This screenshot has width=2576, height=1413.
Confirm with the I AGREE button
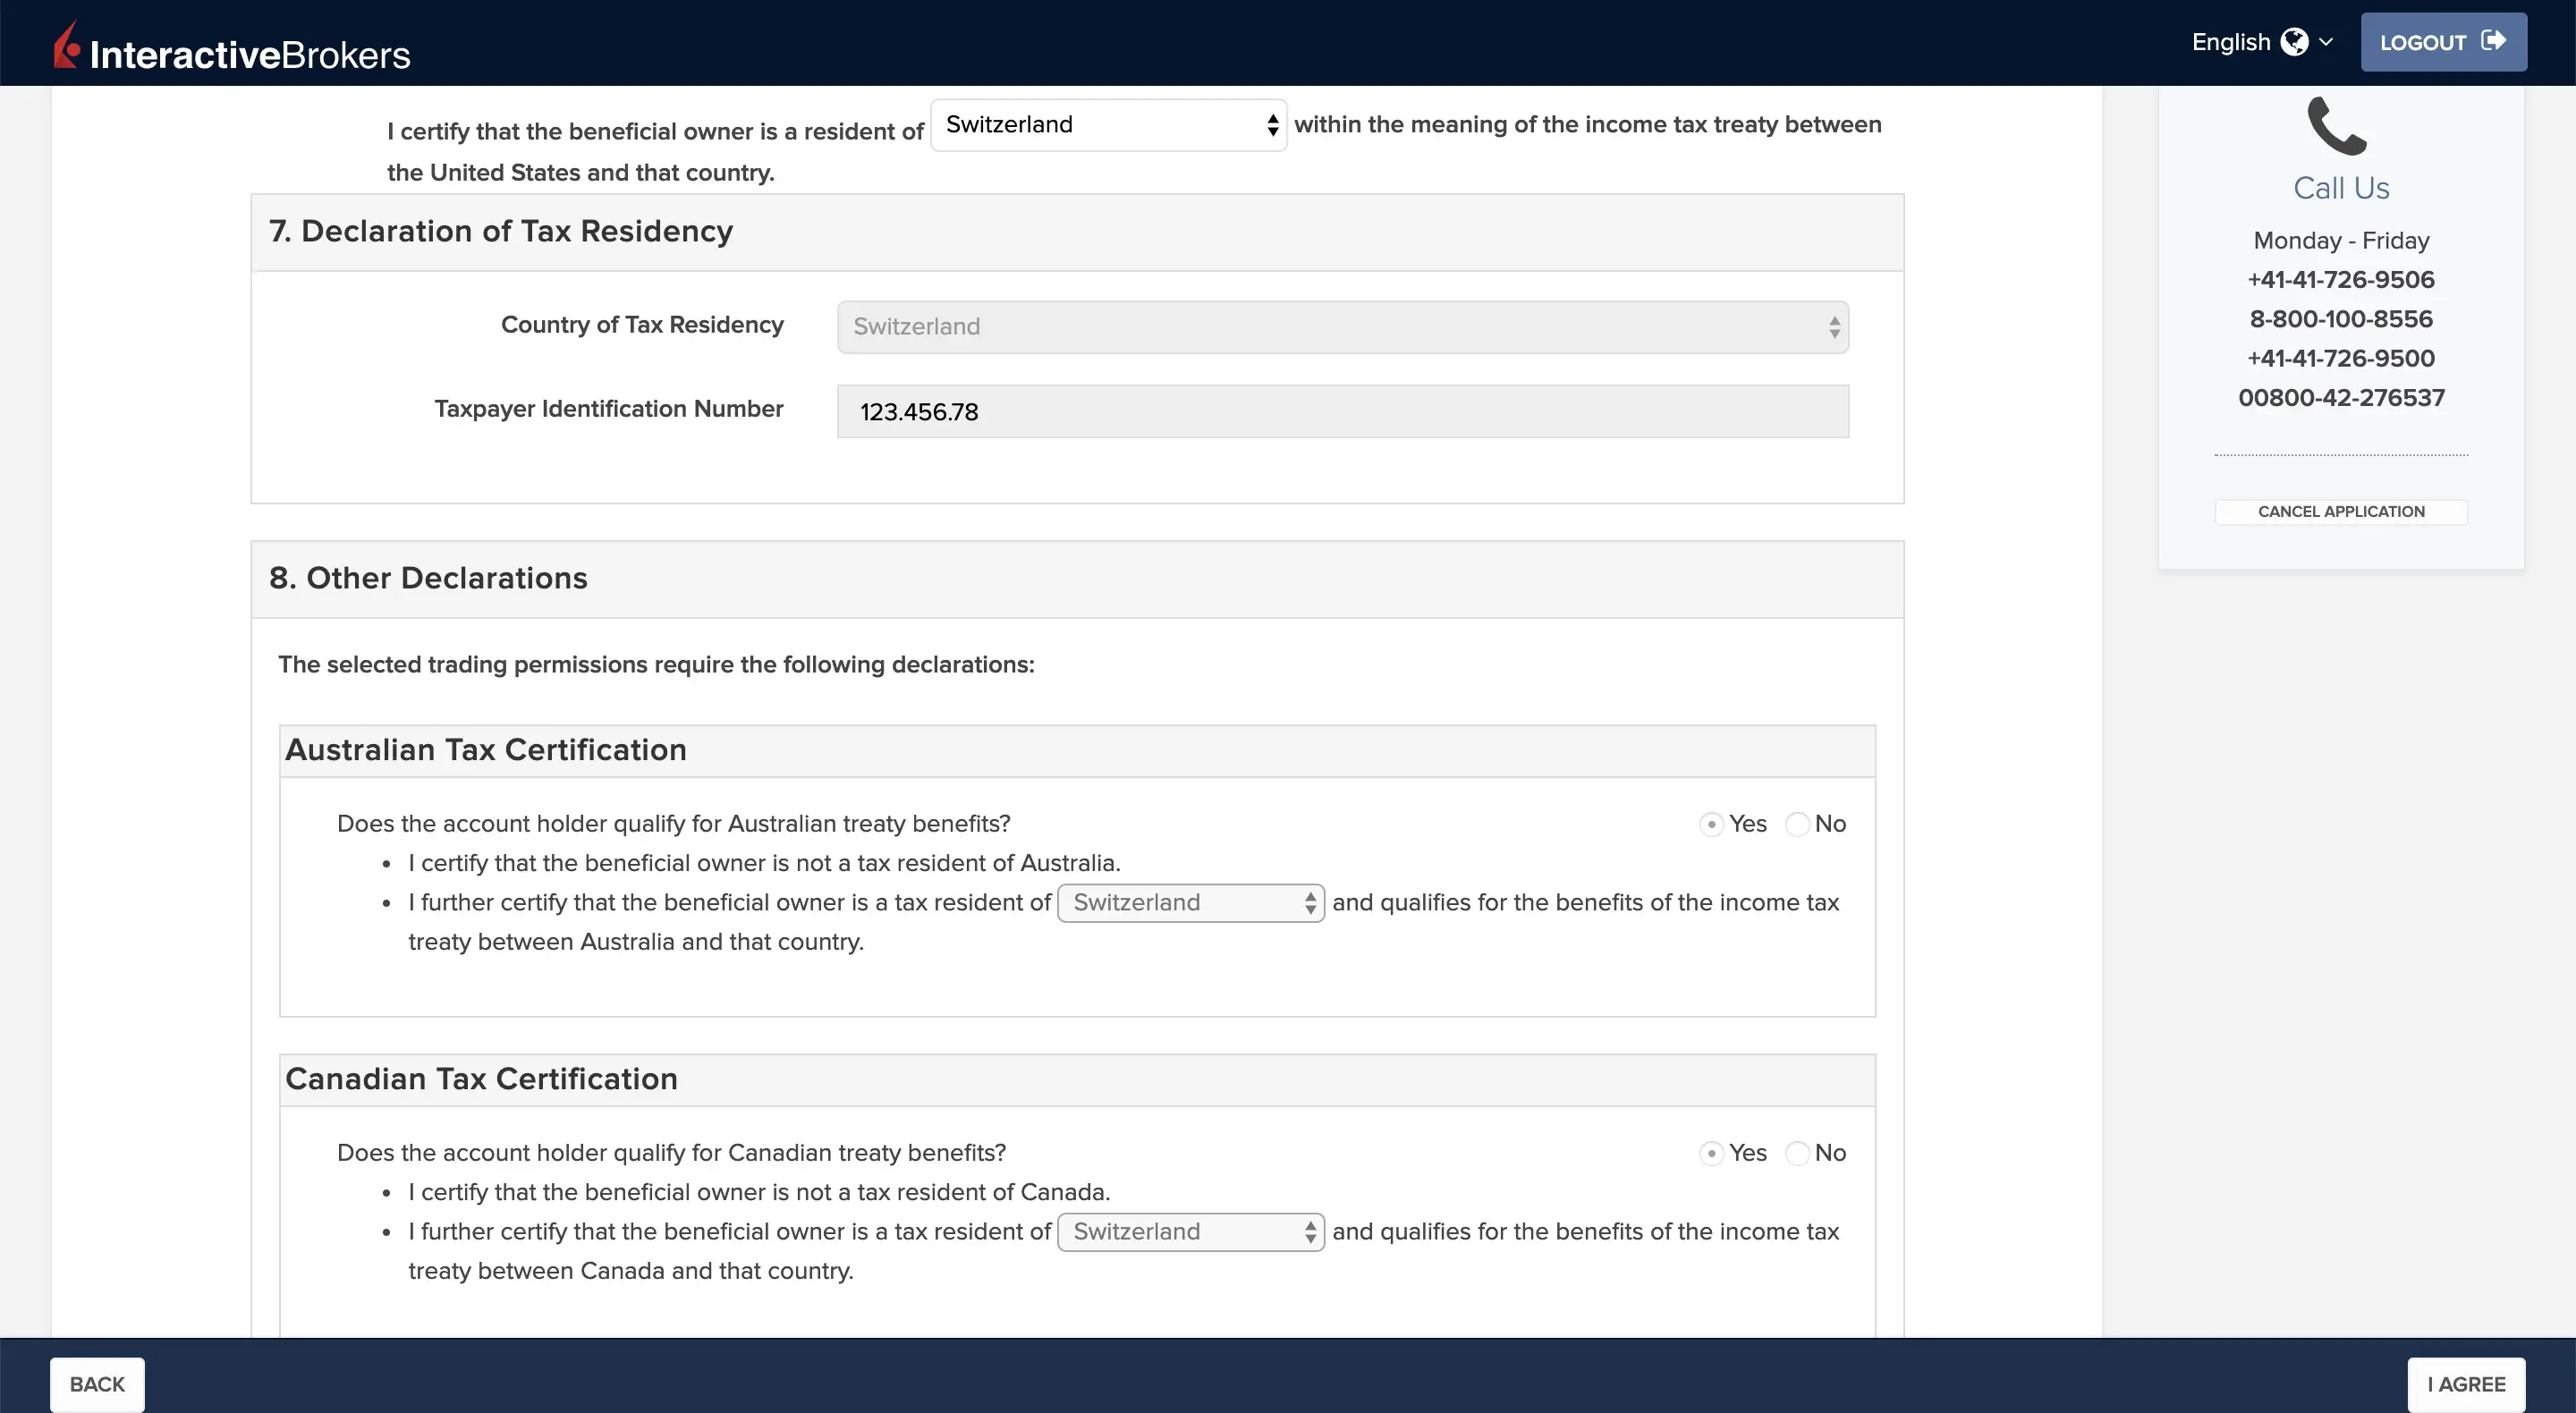(x=2466, y=1384)
